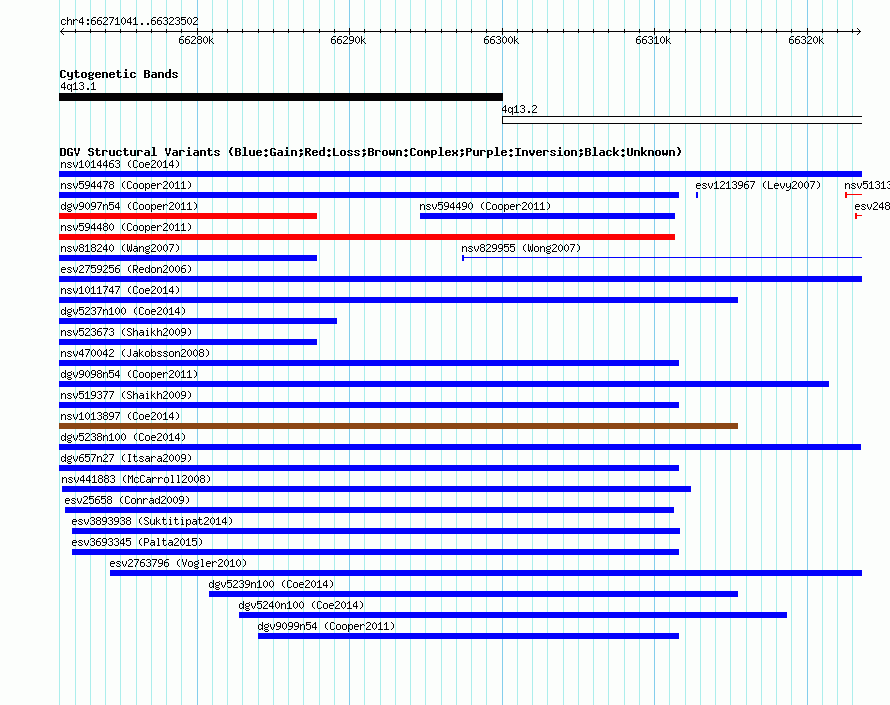
Task: Open variant dgv5239n100 (Coe2014) label
Action: (271, 584)
